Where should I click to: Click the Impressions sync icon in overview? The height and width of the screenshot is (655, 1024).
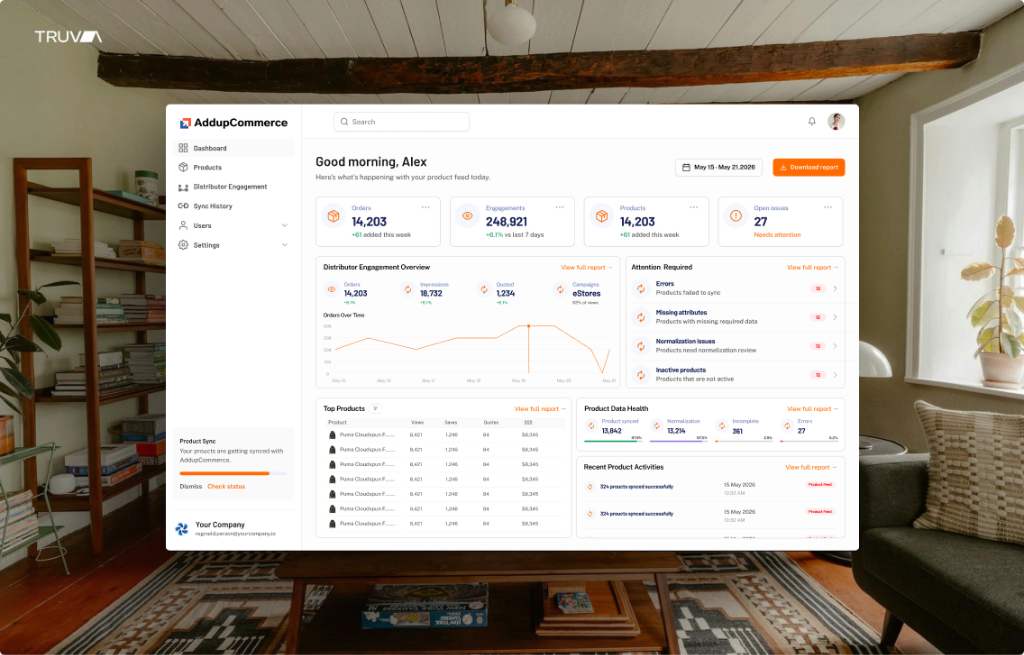point(408,289)
